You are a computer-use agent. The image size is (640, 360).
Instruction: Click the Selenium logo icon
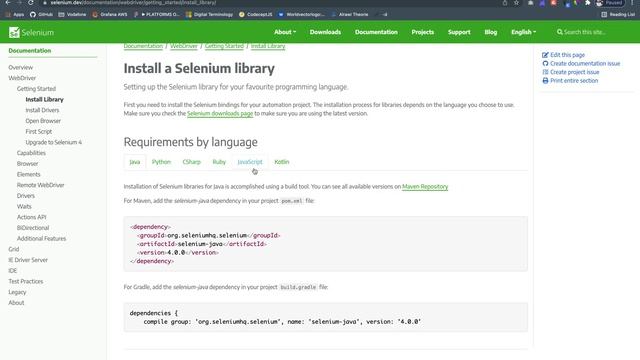[14, 32]
